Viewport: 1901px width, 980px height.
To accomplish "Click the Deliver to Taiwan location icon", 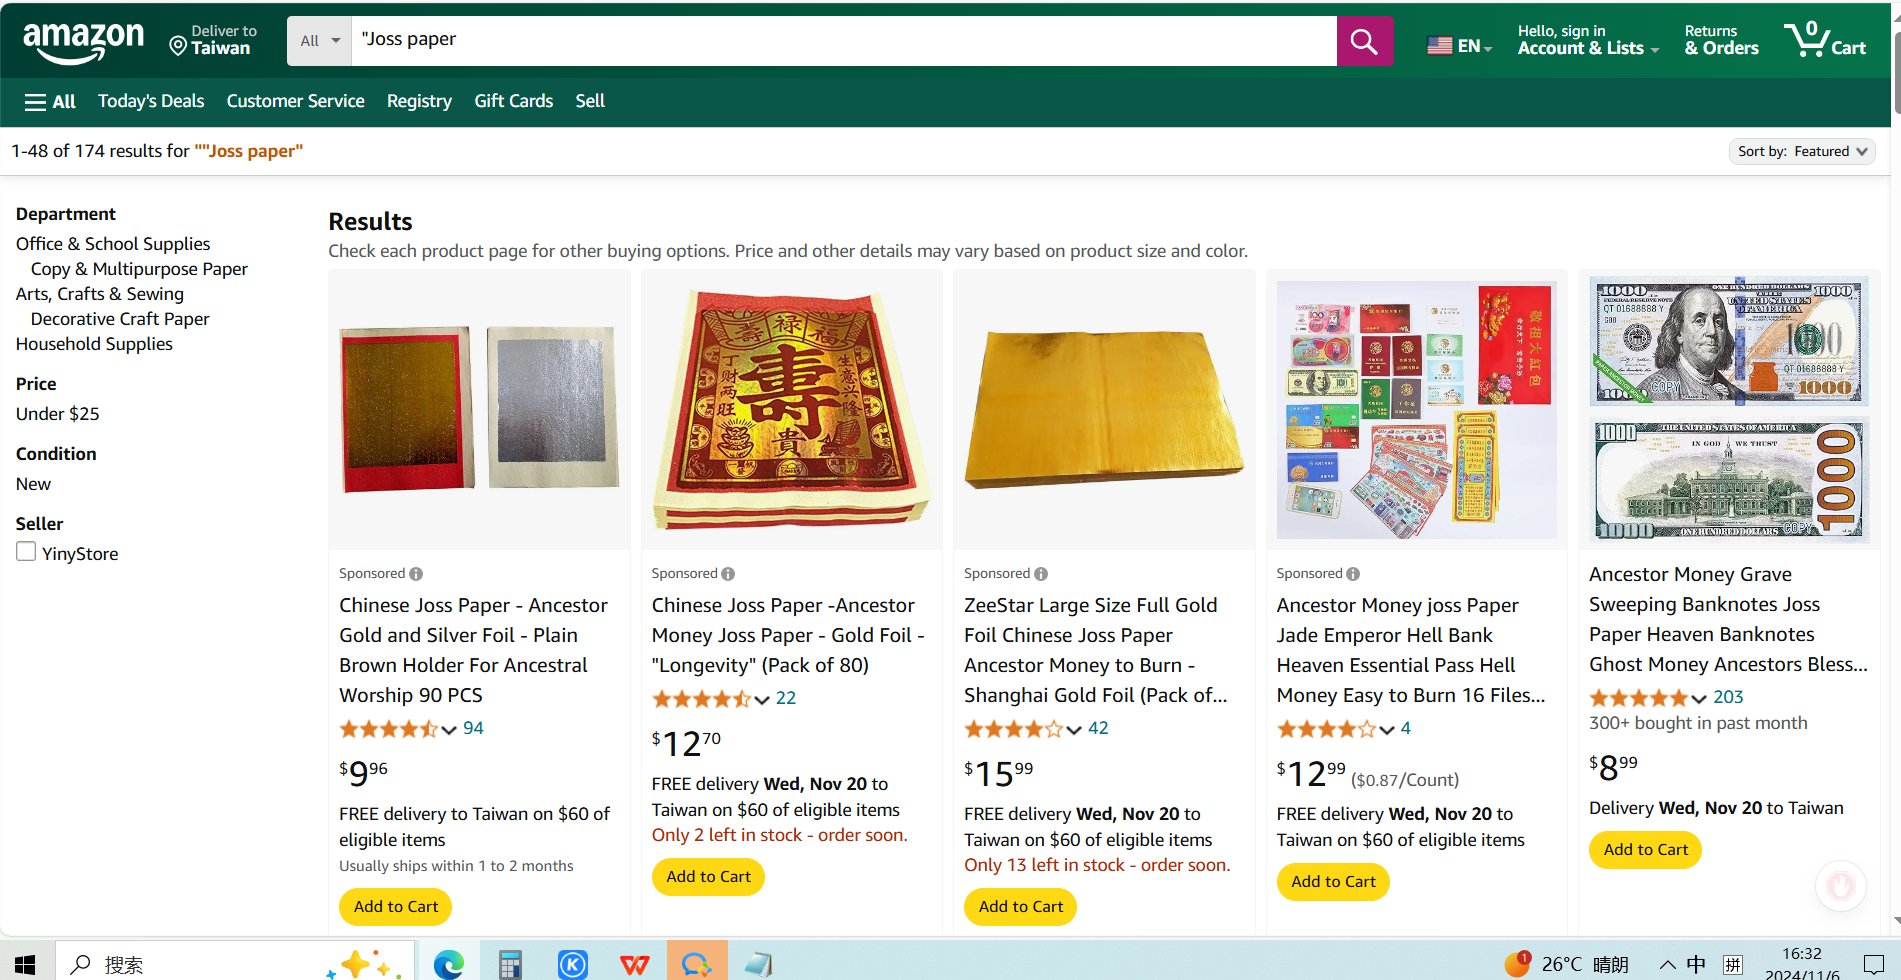I will (x=179, y=45).
